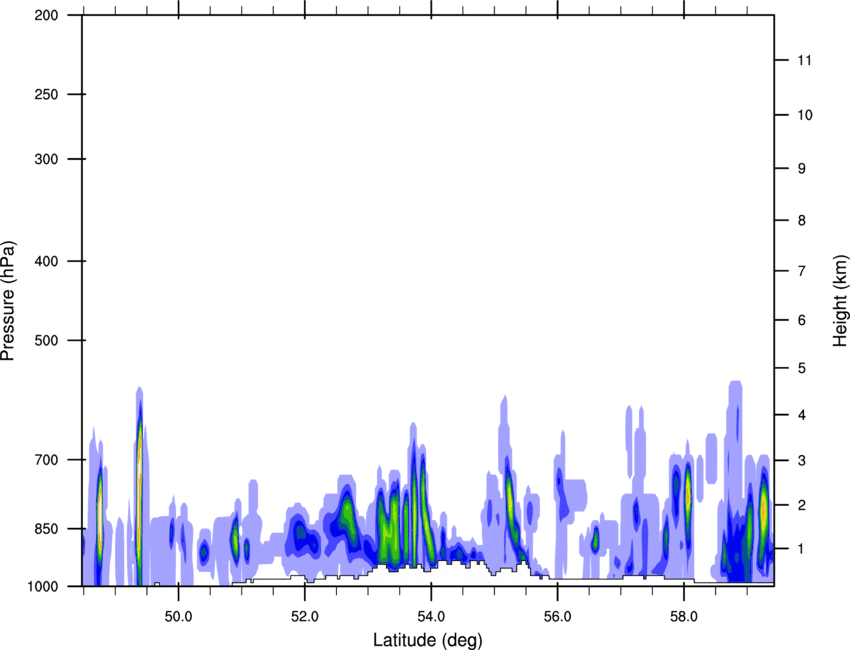Pick the 3 km height label
This screenshot has width=850, height=650.
tap(802, 461)
